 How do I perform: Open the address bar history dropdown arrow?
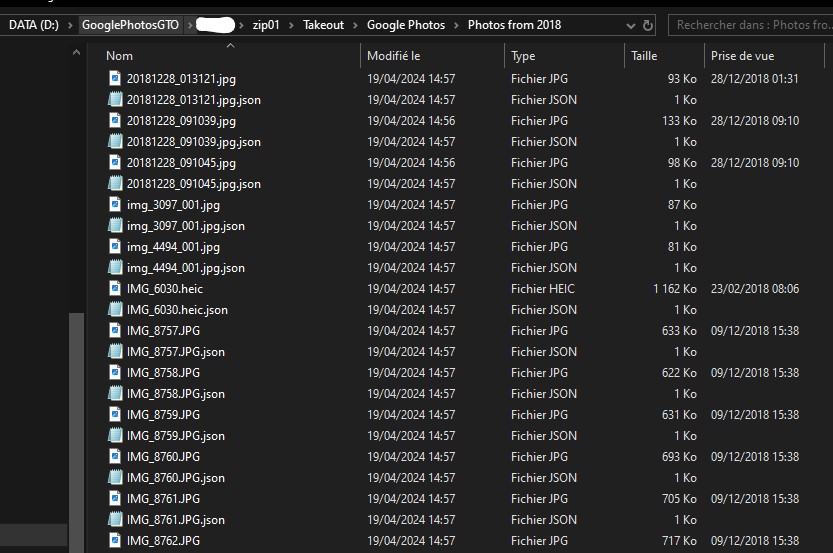pyautogui.click(x=631, y=25)
